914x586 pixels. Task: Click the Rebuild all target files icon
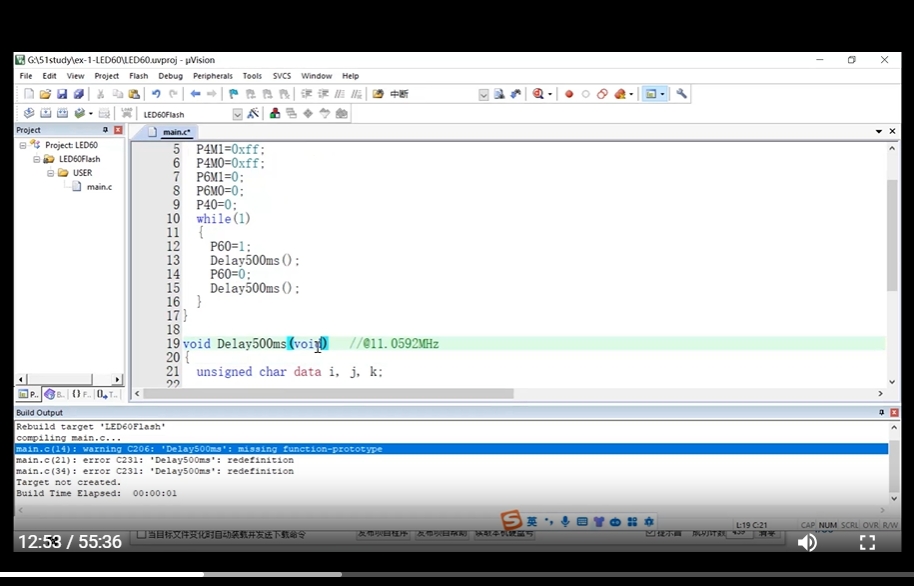point(62,113)
